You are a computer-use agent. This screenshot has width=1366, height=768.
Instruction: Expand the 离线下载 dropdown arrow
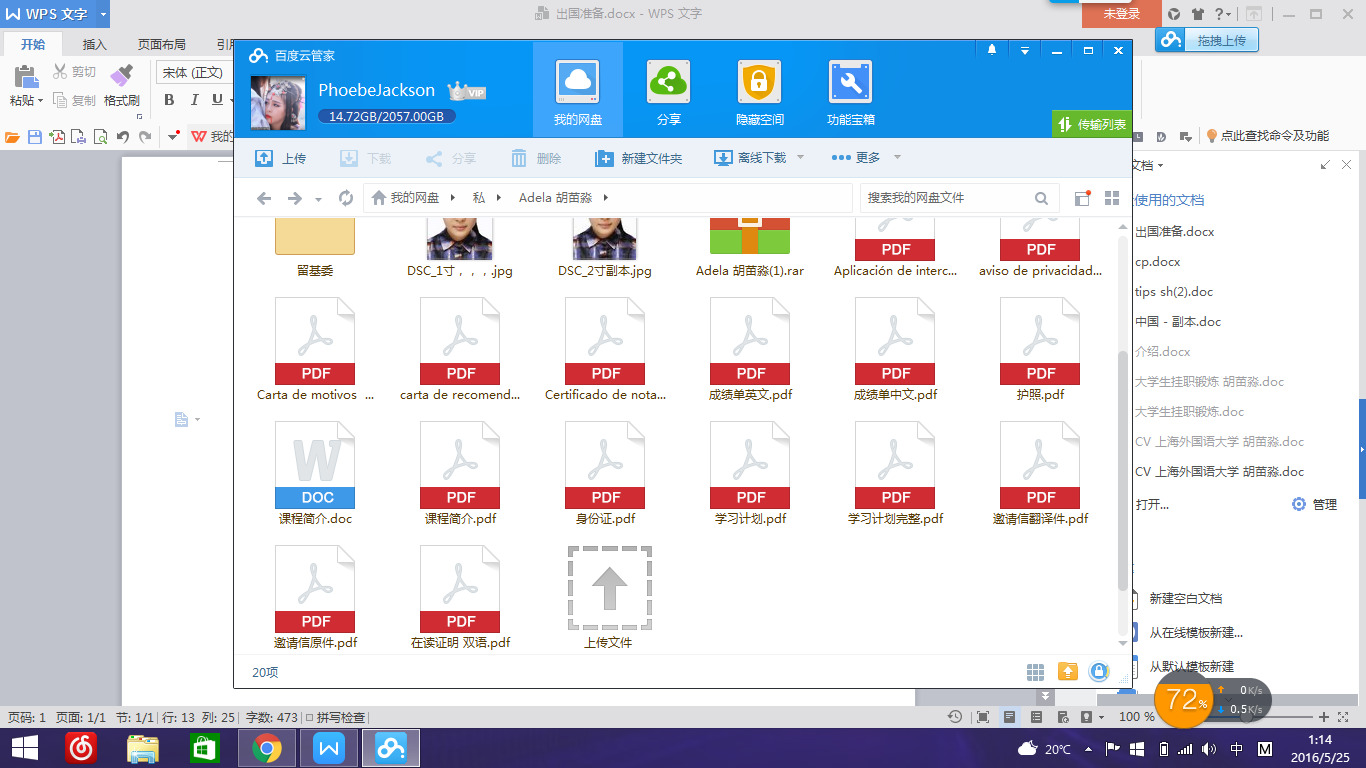(x=800, y=157)
